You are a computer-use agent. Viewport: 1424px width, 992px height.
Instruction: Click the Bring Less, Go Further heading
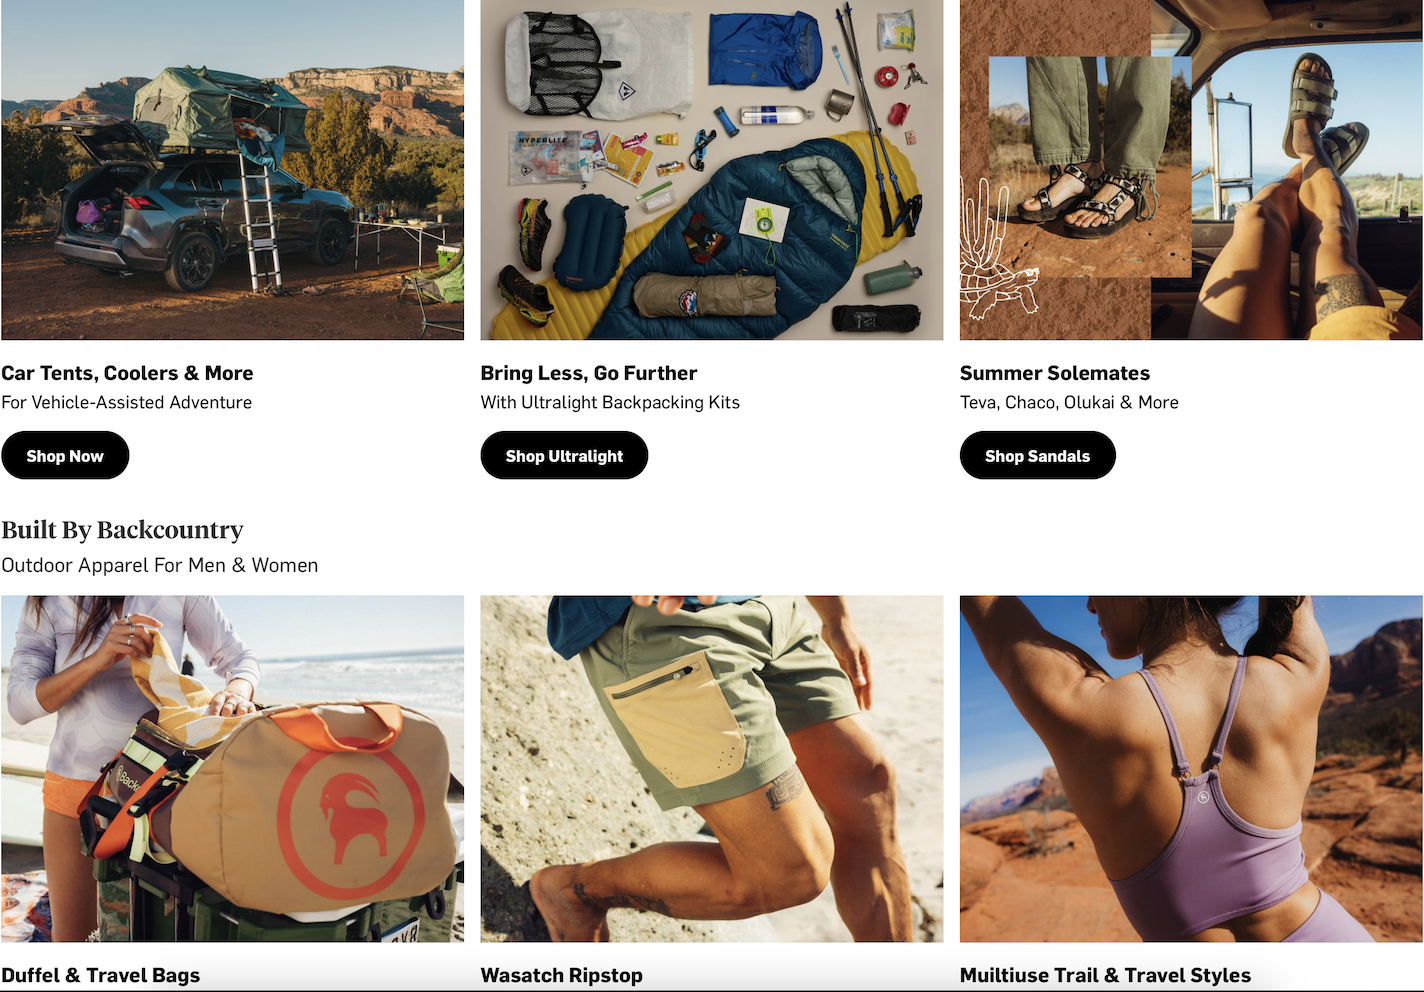point(589,373)
